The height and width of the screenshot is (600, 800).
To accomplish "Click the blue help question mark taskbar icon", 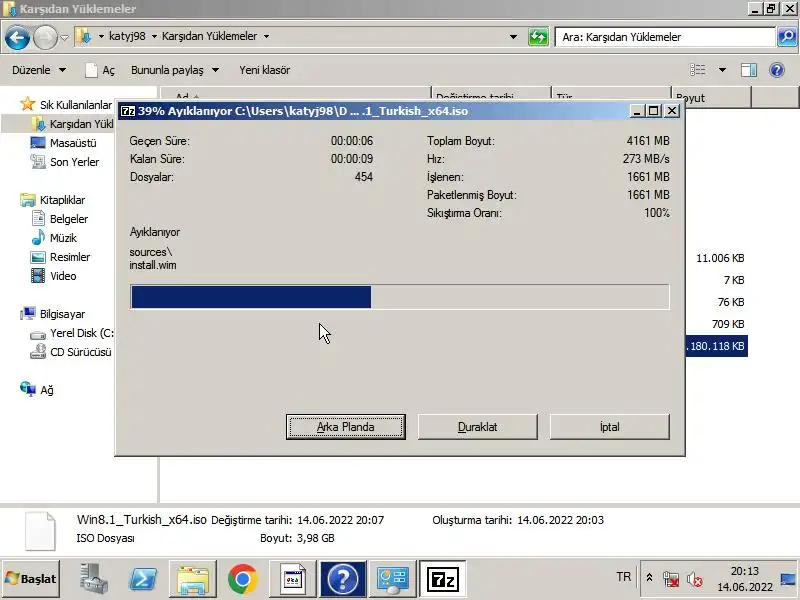I will click(x=342, y=579).
